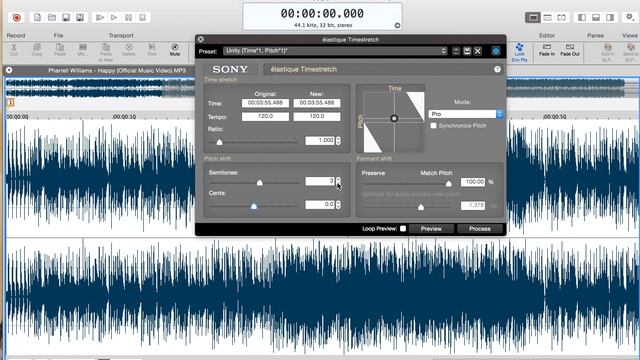Click Play All in the Transport group

[x=100, y=17]
